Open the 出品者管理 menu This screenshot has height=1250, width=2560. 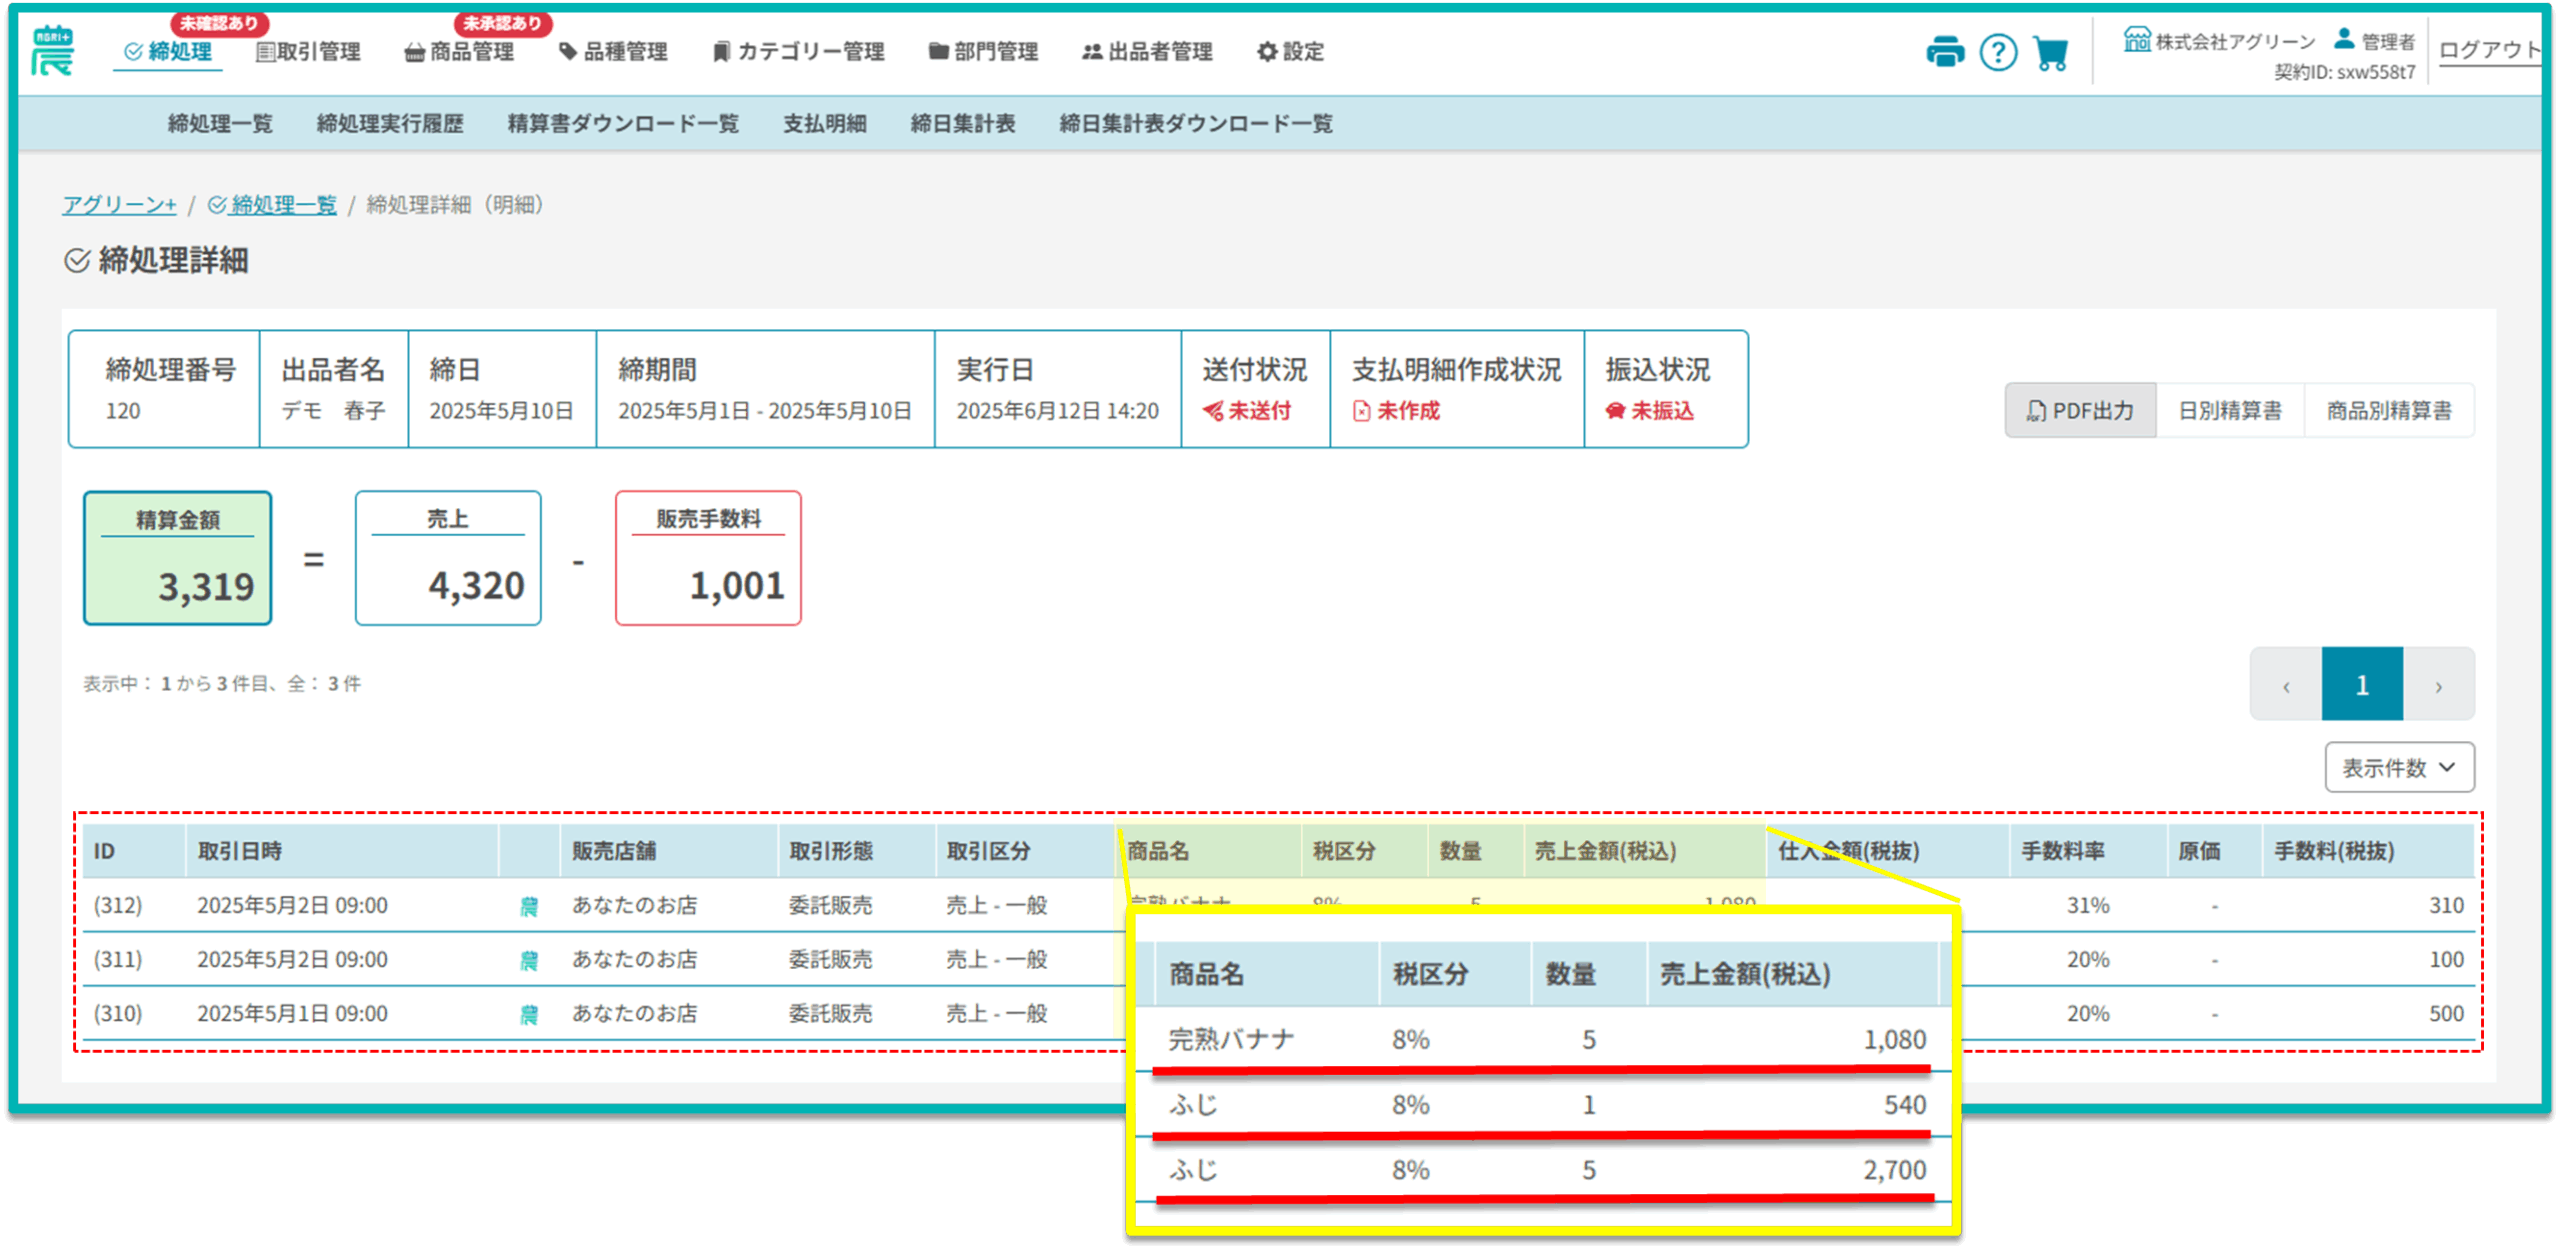[x=1147, y=52]
